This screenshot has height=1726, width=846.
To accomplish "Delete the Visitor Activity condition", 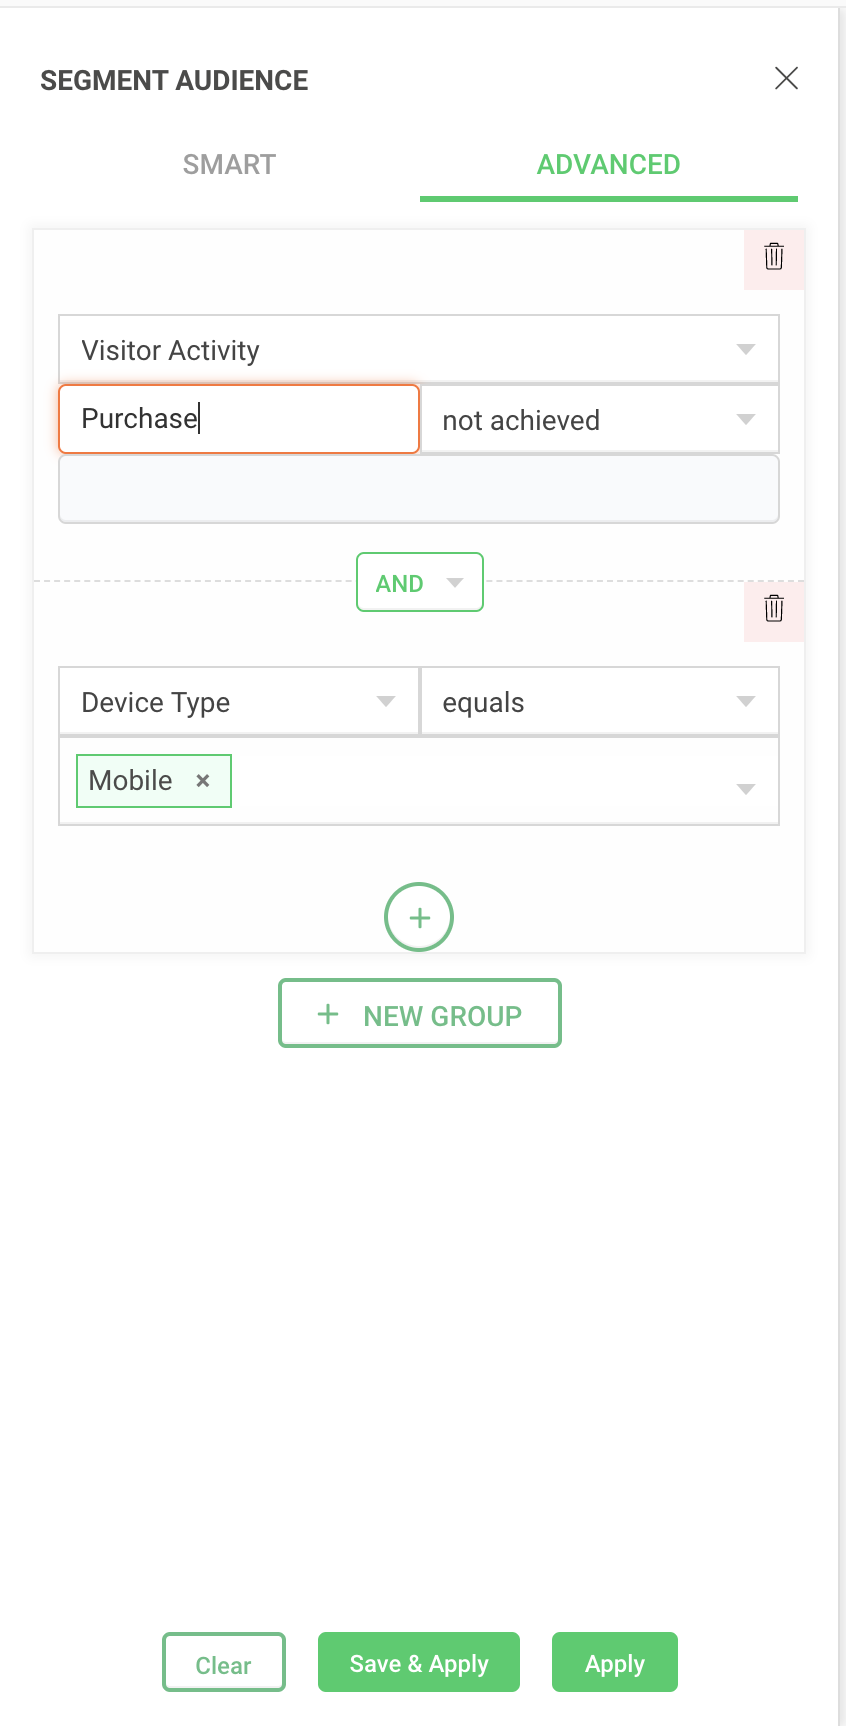I will [x=774, y=257].
